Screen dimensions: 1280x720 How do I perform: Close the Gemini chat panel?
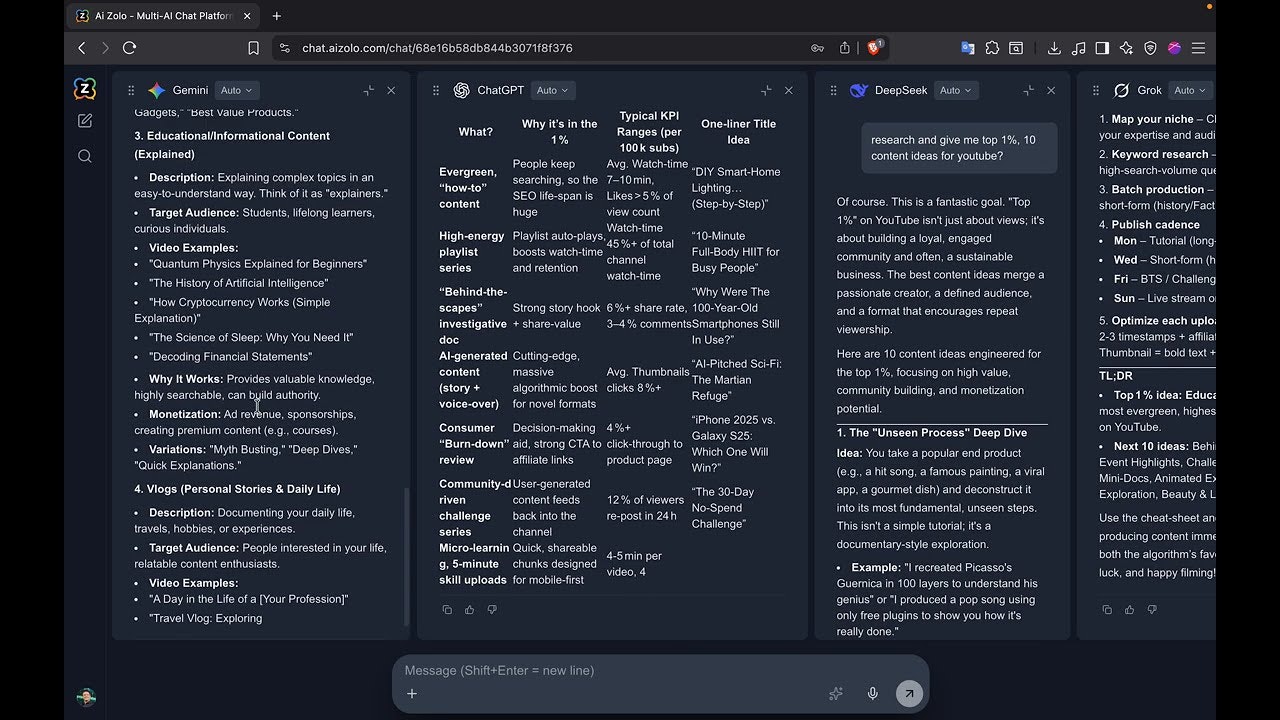(x=391, y=90)
